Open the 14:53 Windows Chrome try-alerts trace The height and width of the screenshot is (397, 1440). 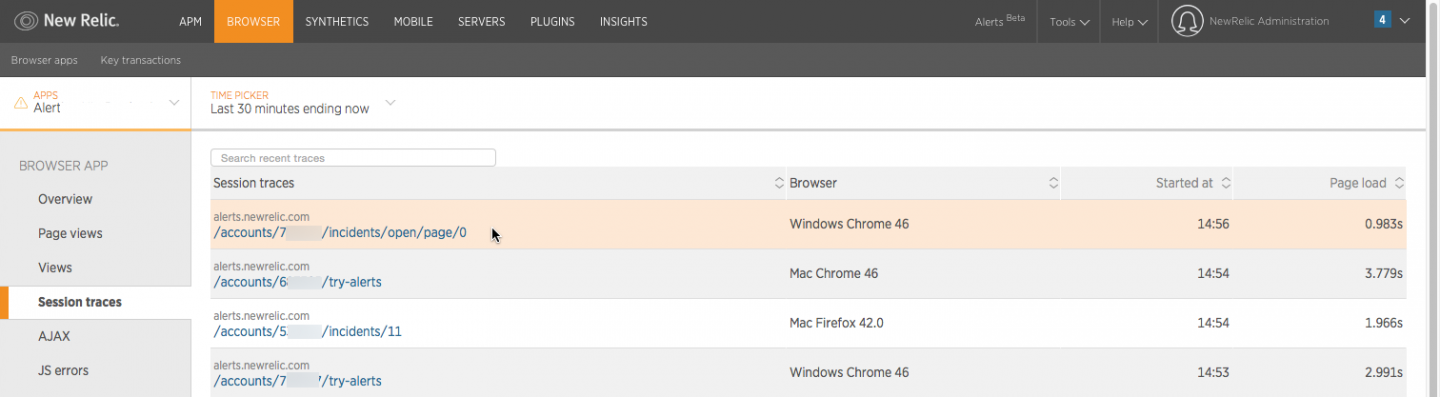point(297,381)
